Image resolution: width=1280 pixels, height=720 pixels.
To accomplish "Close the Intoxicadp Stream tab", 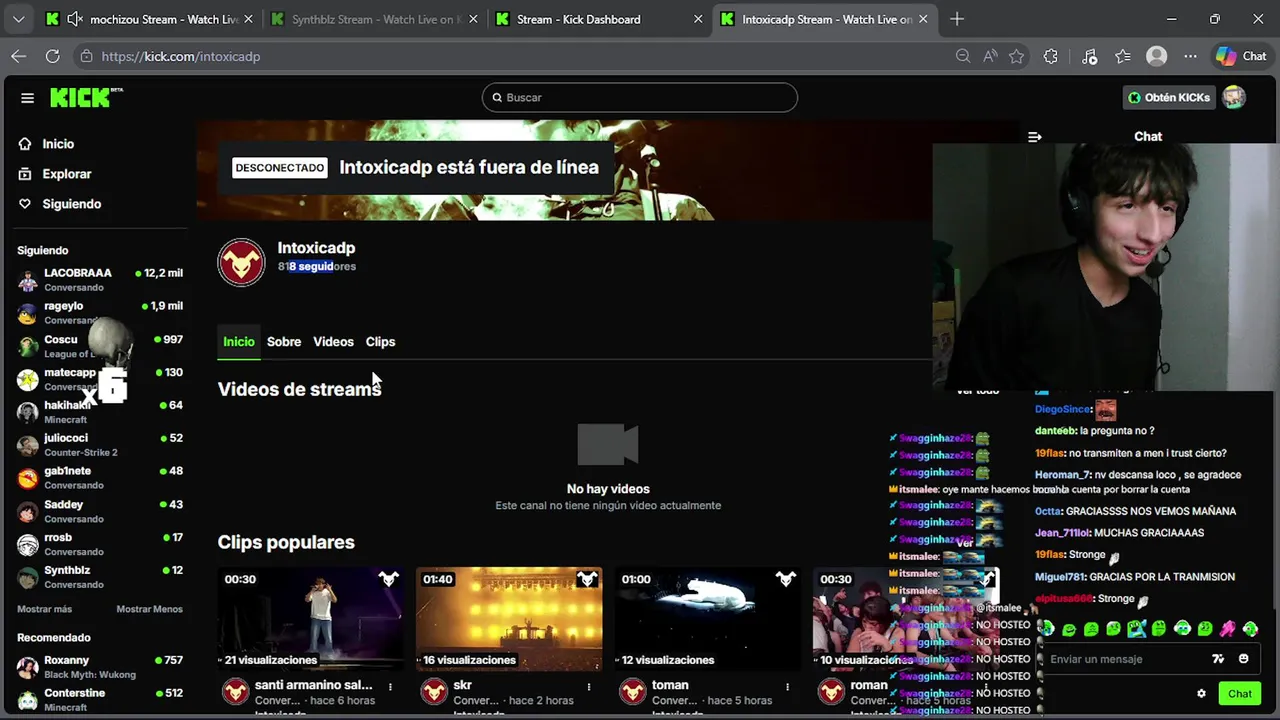I will 923,19.
